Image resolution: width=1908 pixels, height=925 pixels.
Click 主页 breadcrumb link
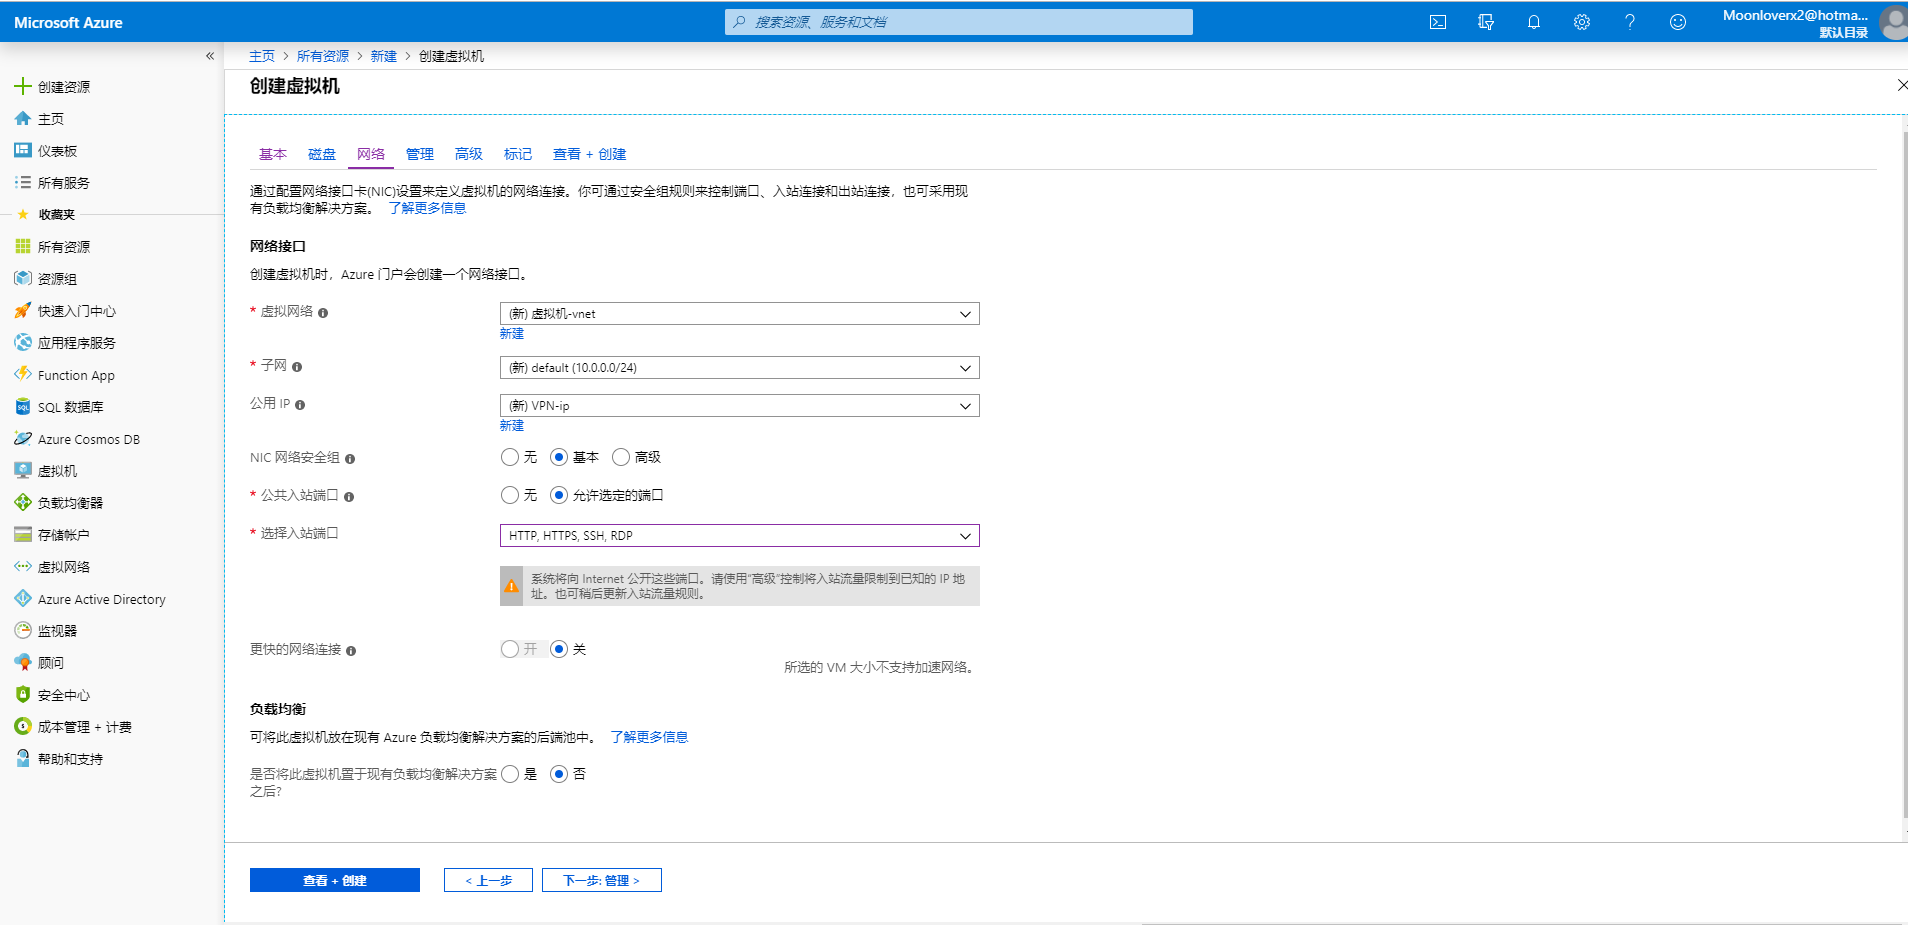(x=262, y=56)
